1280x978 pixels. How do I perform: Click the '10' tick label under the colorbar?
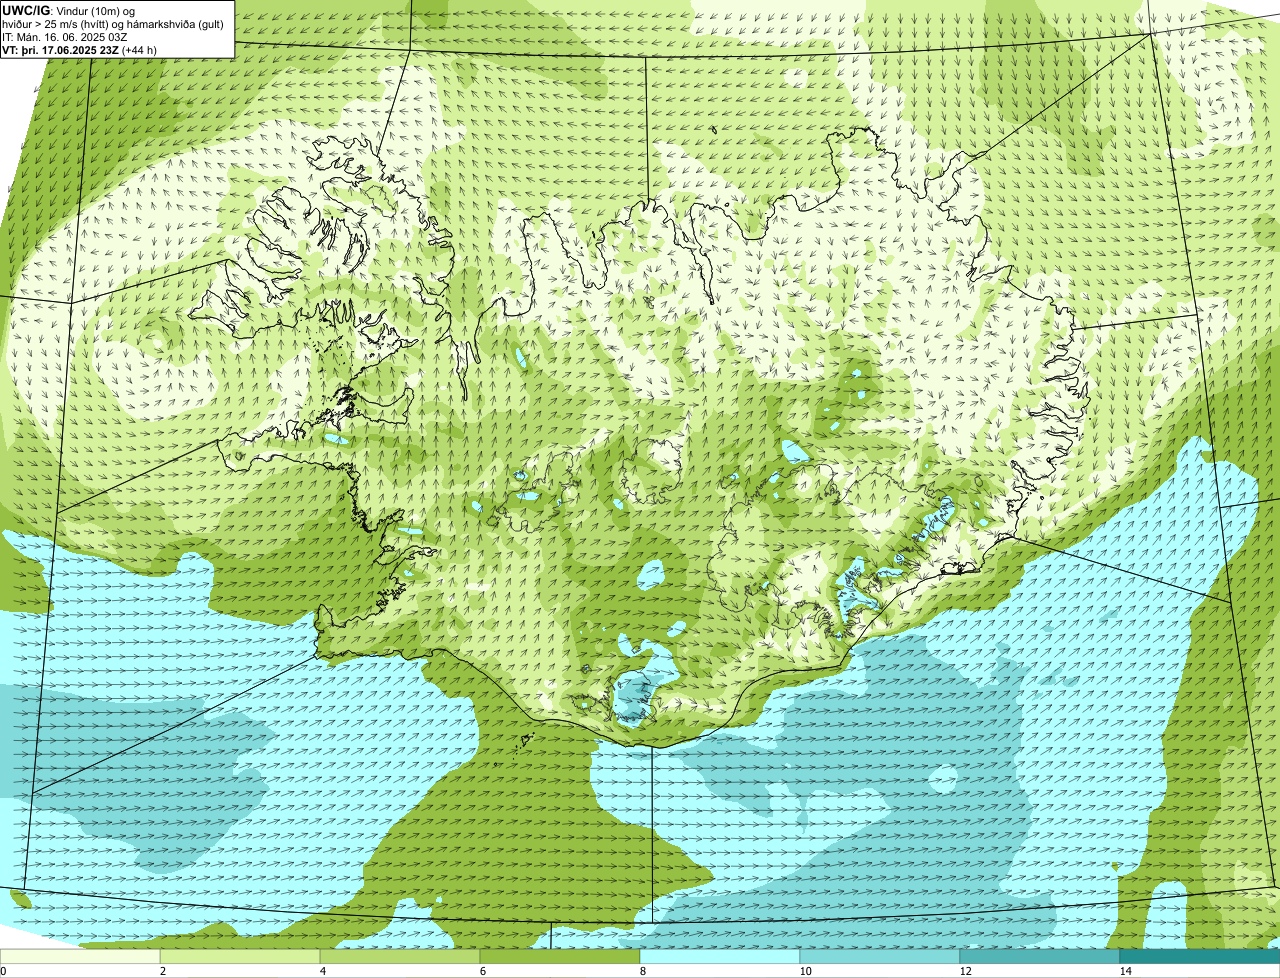click(x=804, y=971)
